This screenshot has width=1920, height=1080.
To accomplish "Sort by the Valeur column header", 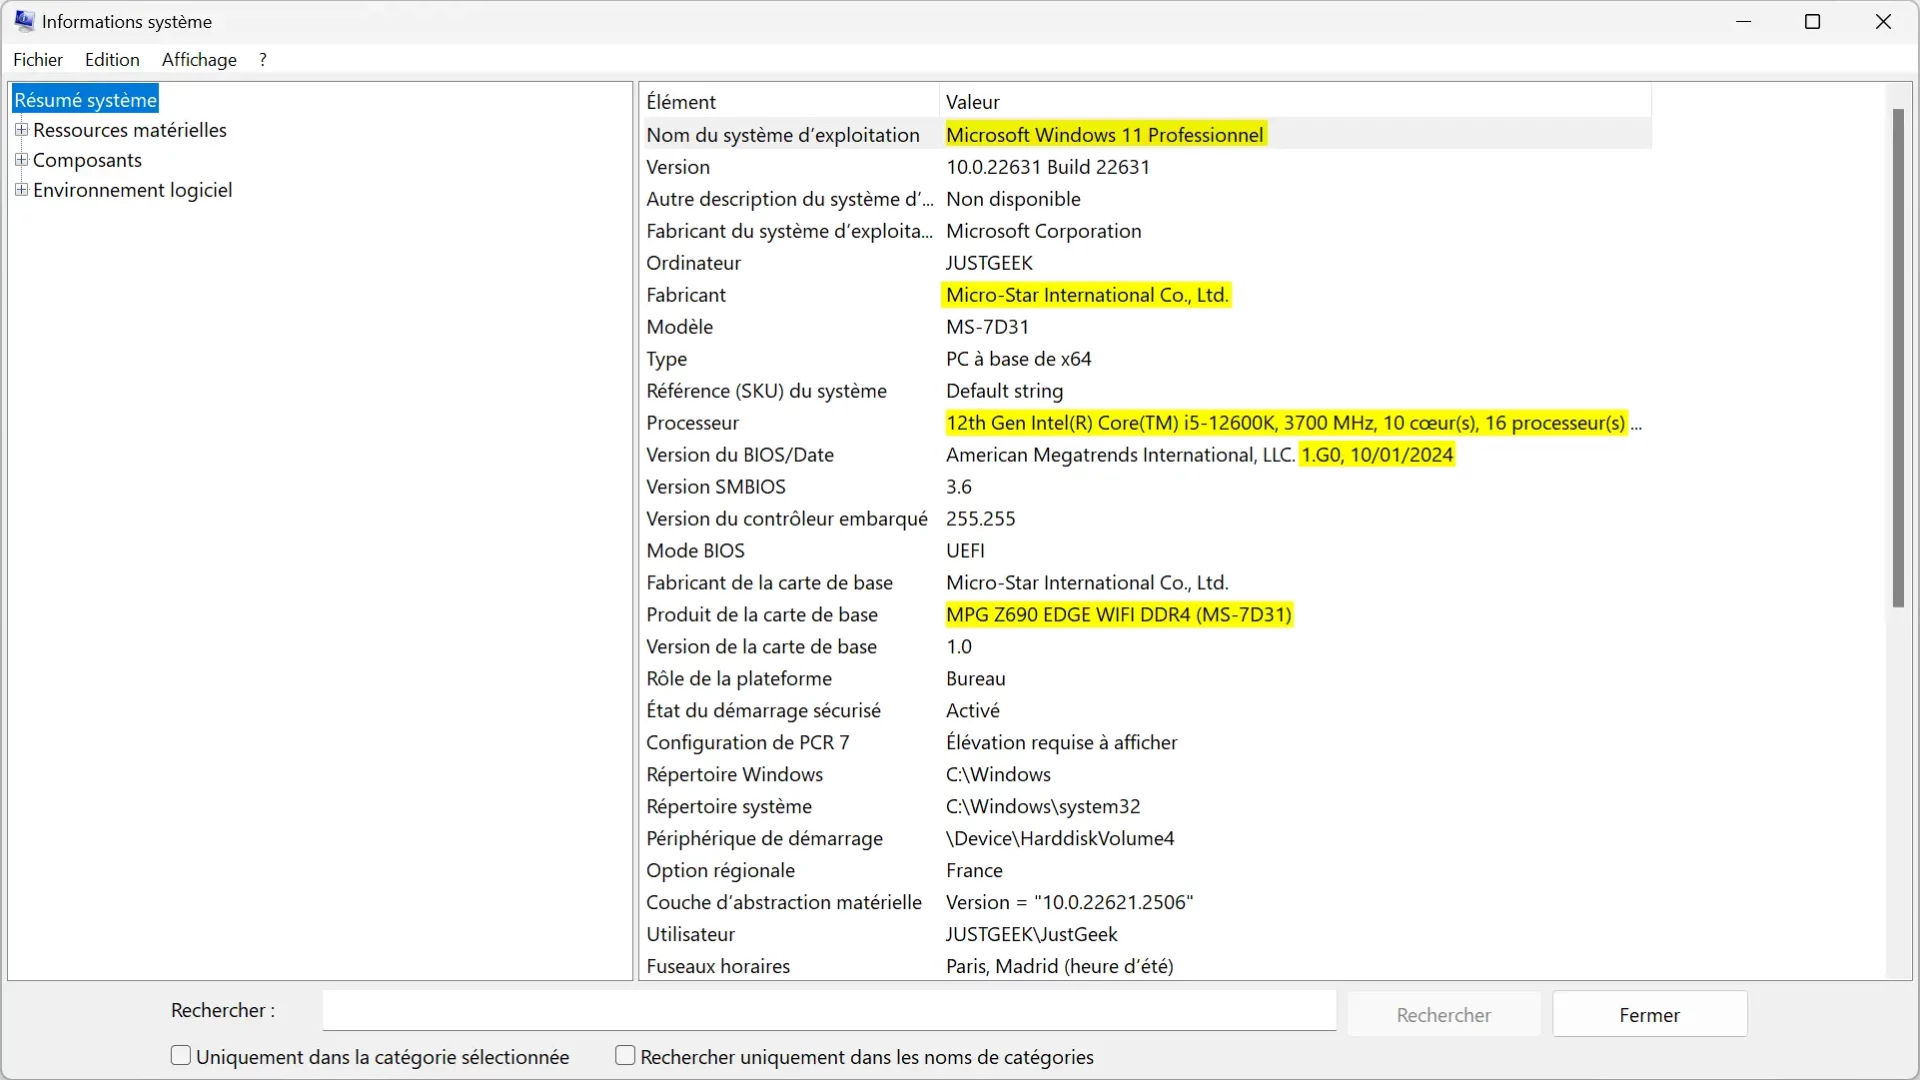I will pos(1295,102).
